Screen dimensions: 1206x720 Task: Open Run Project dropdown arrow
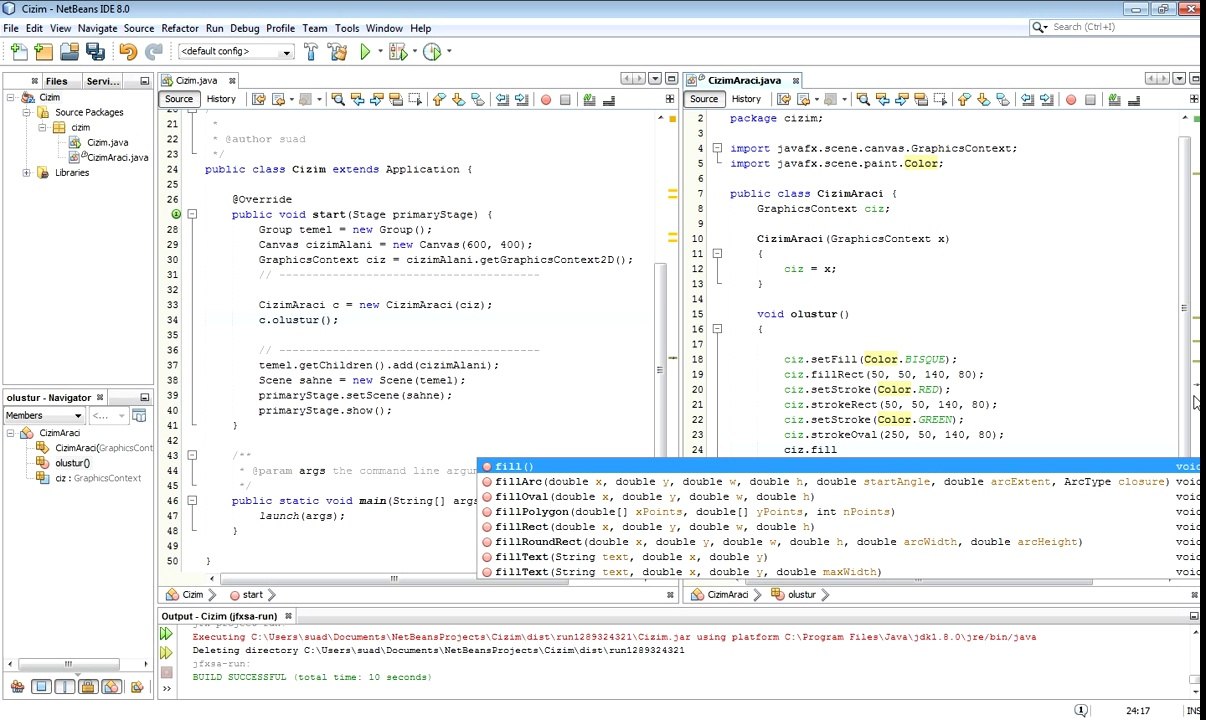(x=380, y=51)
